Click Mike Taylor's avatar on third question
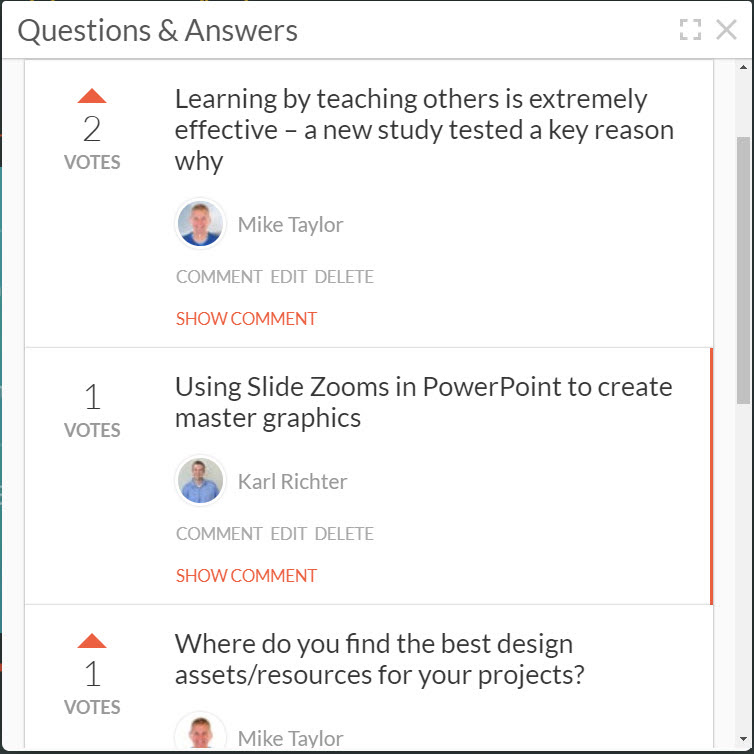 200,732
